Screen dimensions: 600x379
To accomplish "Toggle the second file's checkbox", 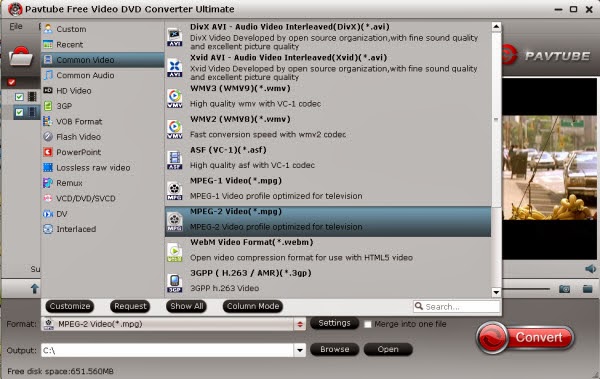I will coord(19,112).
